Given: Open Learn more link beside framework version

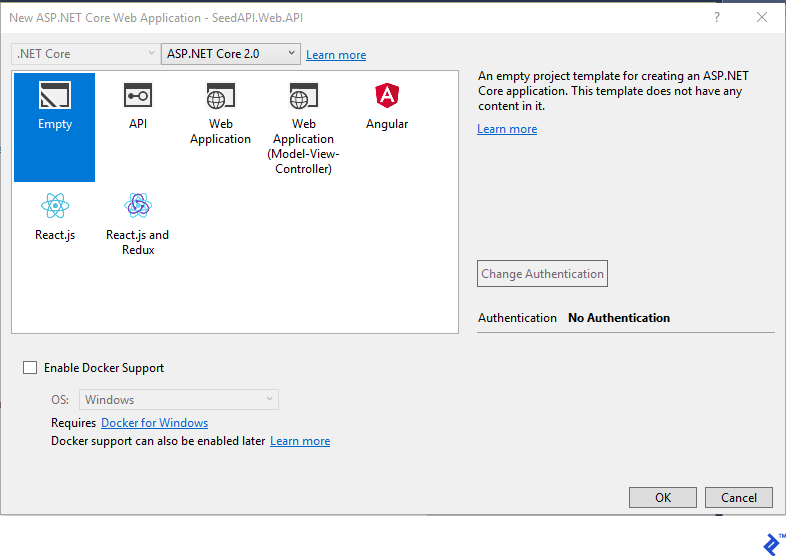Looking at the screenshot, I should pos(336,55).
